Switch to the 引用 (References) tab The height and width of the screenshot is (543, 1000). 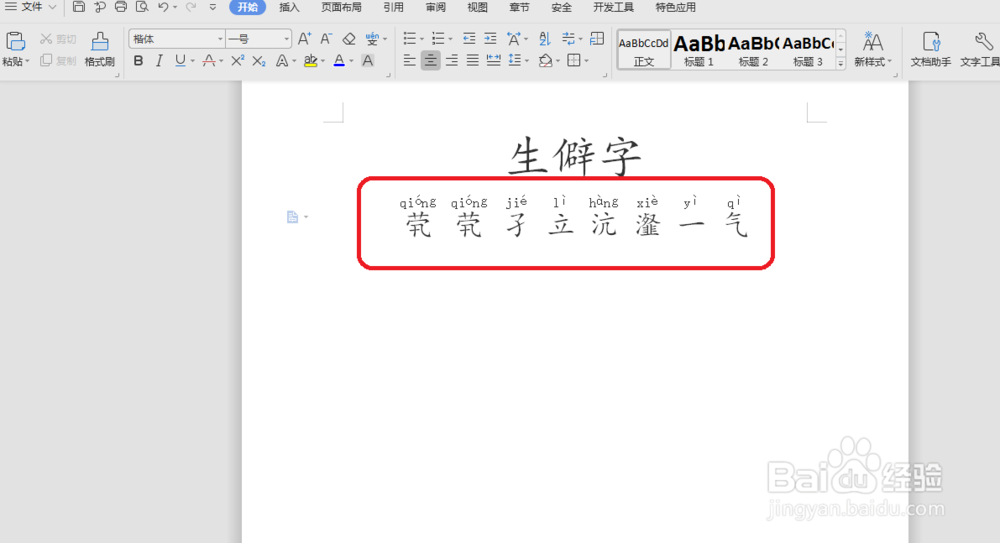[x=393, y=7]
